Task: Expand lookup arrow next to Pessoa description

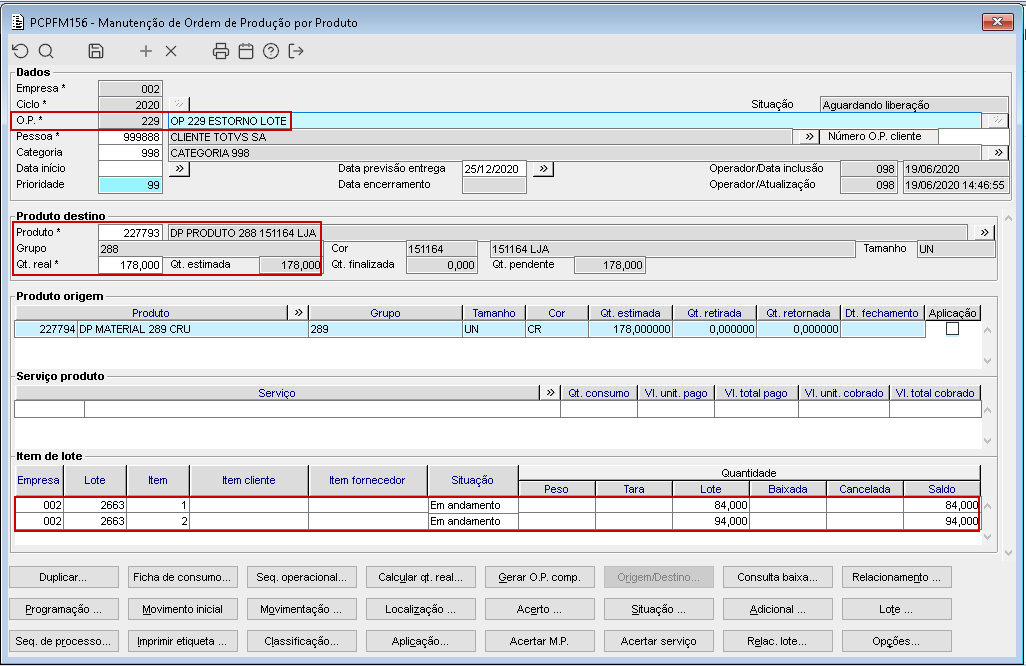Action: tap(809, 137)
